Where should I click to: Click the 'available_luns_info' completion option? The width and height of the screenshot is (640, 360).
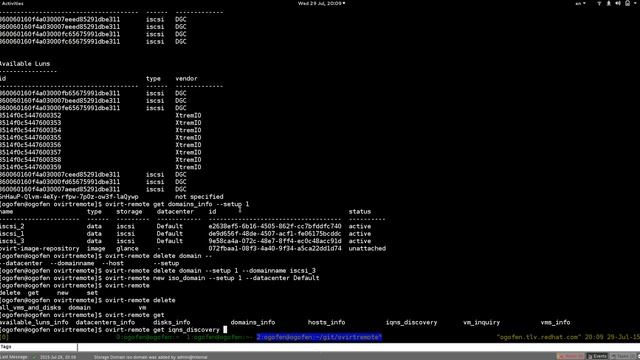pyautogui.click(x=34, y=322)
